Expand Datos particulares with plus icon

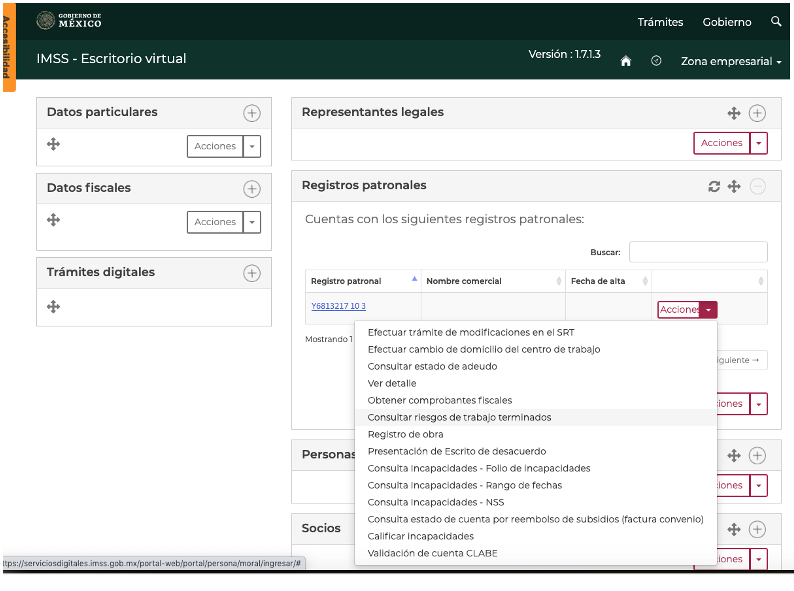pos(252,113)
